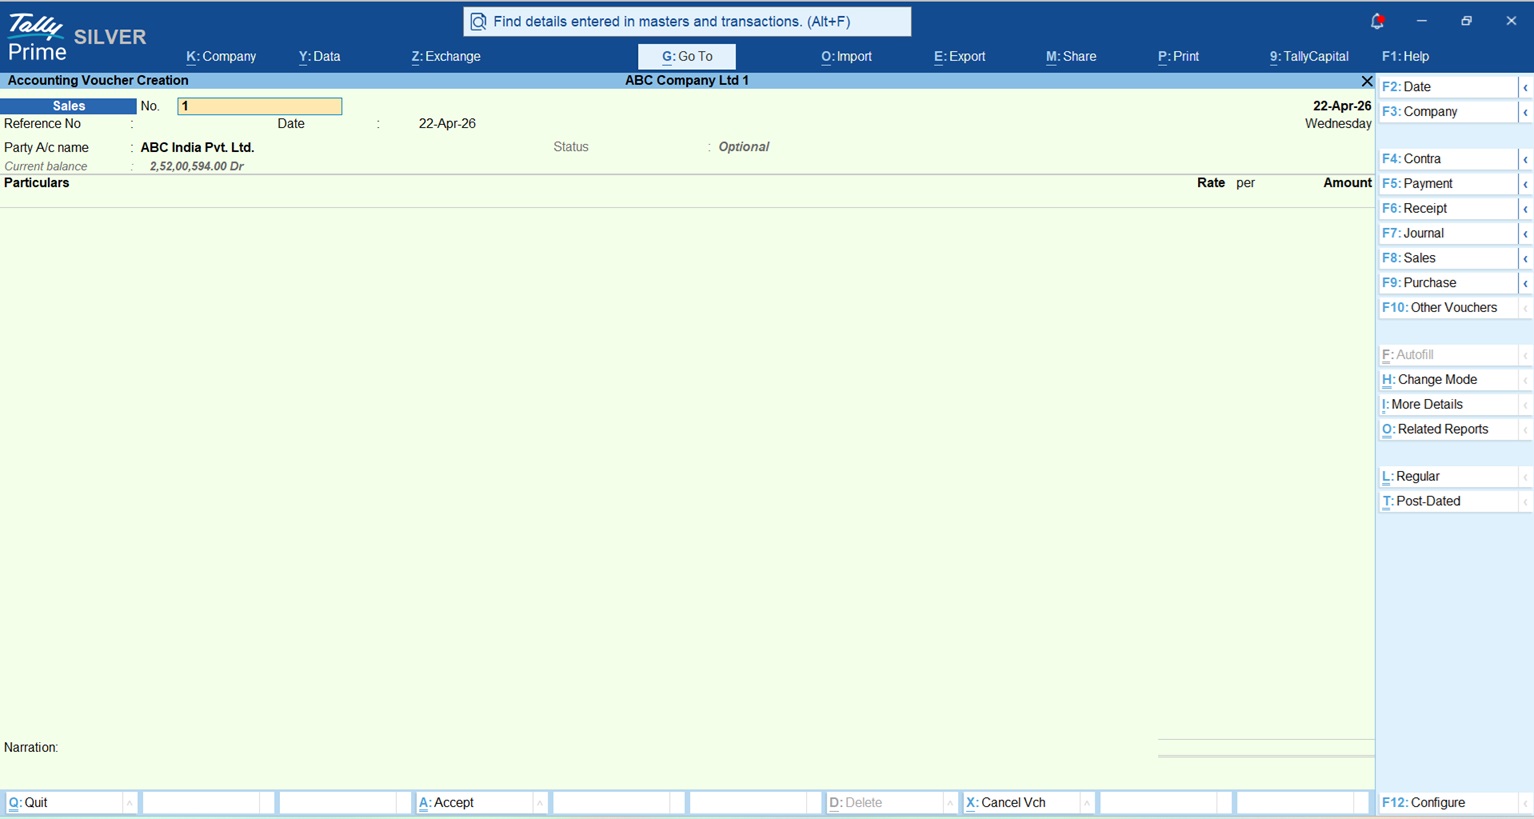This screenshot has width=1534, height=819.
Task: Click the TallyPrime logo
Action: 37,38
